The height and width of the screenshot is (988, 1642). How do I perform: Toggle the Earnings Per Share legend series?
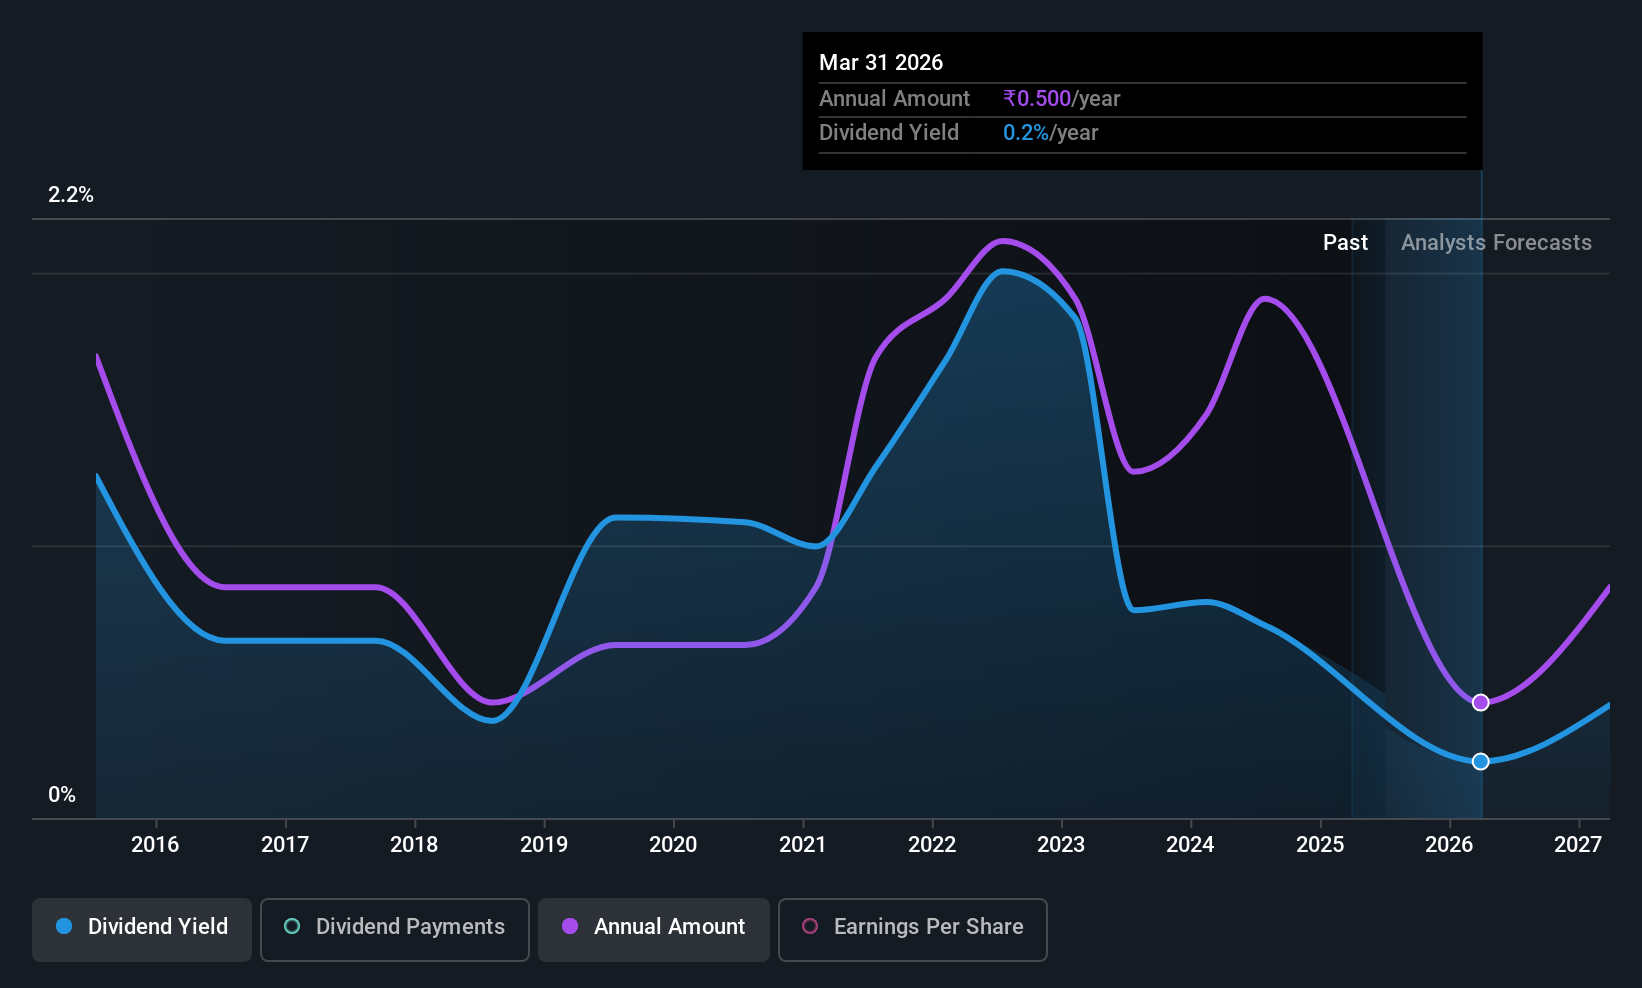(912, 929)
